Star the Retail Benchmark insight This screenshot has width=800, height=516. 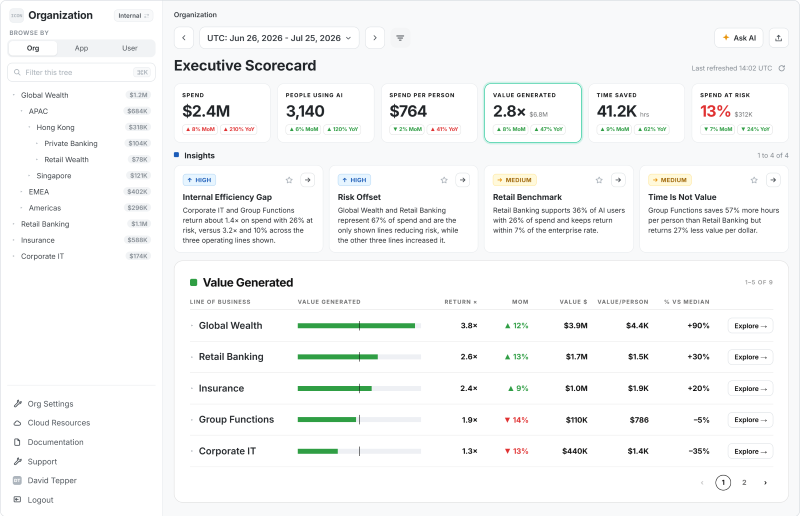(599, 180)
